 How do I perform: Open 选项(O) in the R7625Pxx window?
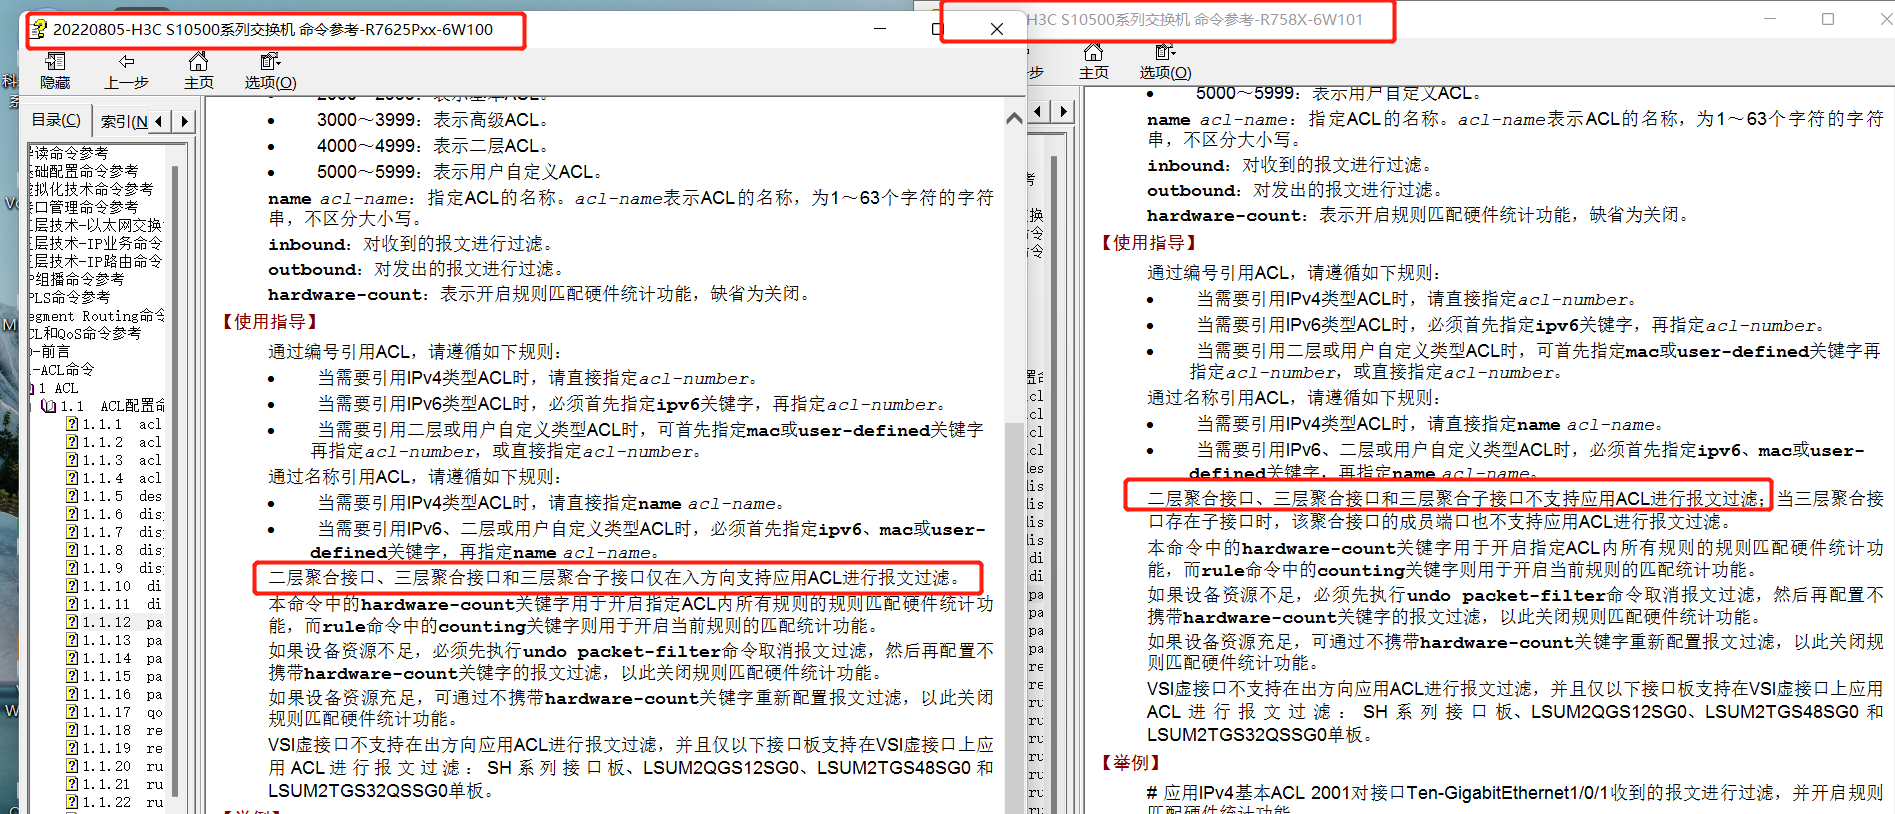point(270,71)
